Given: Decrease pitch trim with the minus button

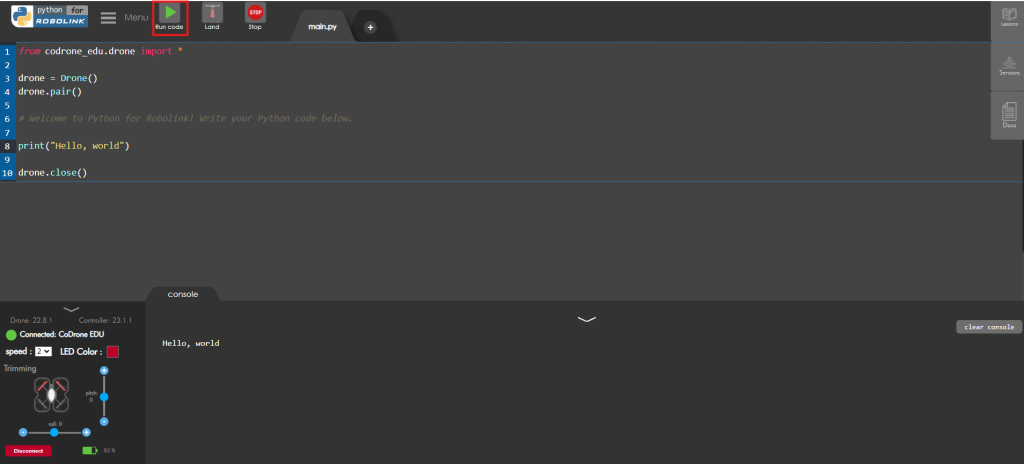Looking at the screenshot, I should coord(104,421).
